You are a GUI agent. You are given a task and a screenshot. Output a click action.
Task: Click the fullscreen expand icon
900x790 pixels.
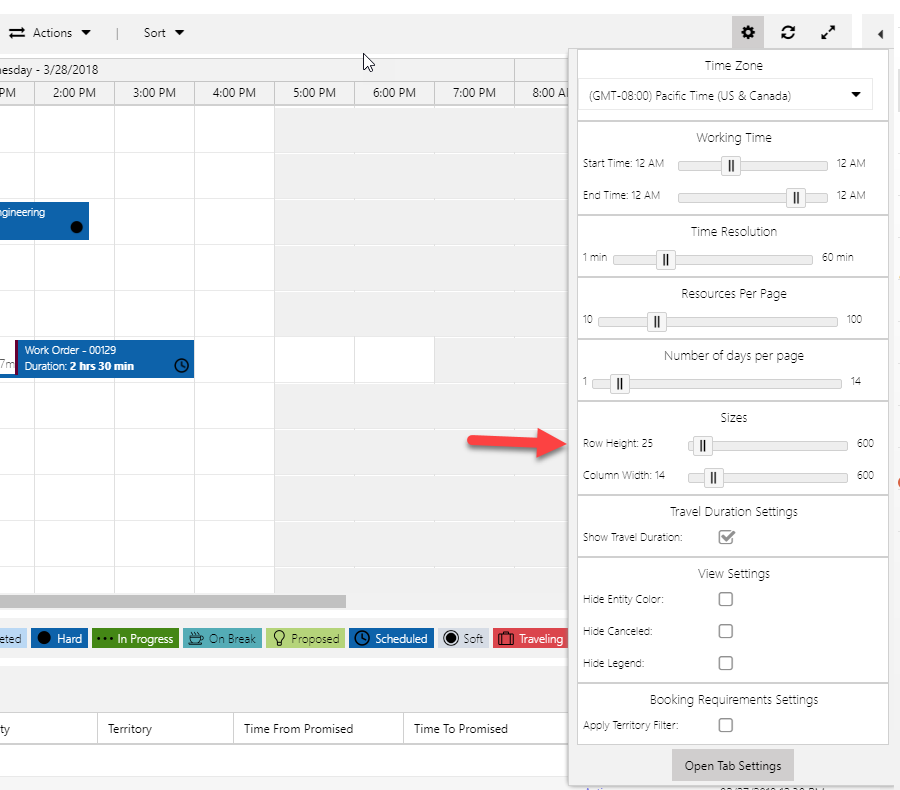point(828,32)
